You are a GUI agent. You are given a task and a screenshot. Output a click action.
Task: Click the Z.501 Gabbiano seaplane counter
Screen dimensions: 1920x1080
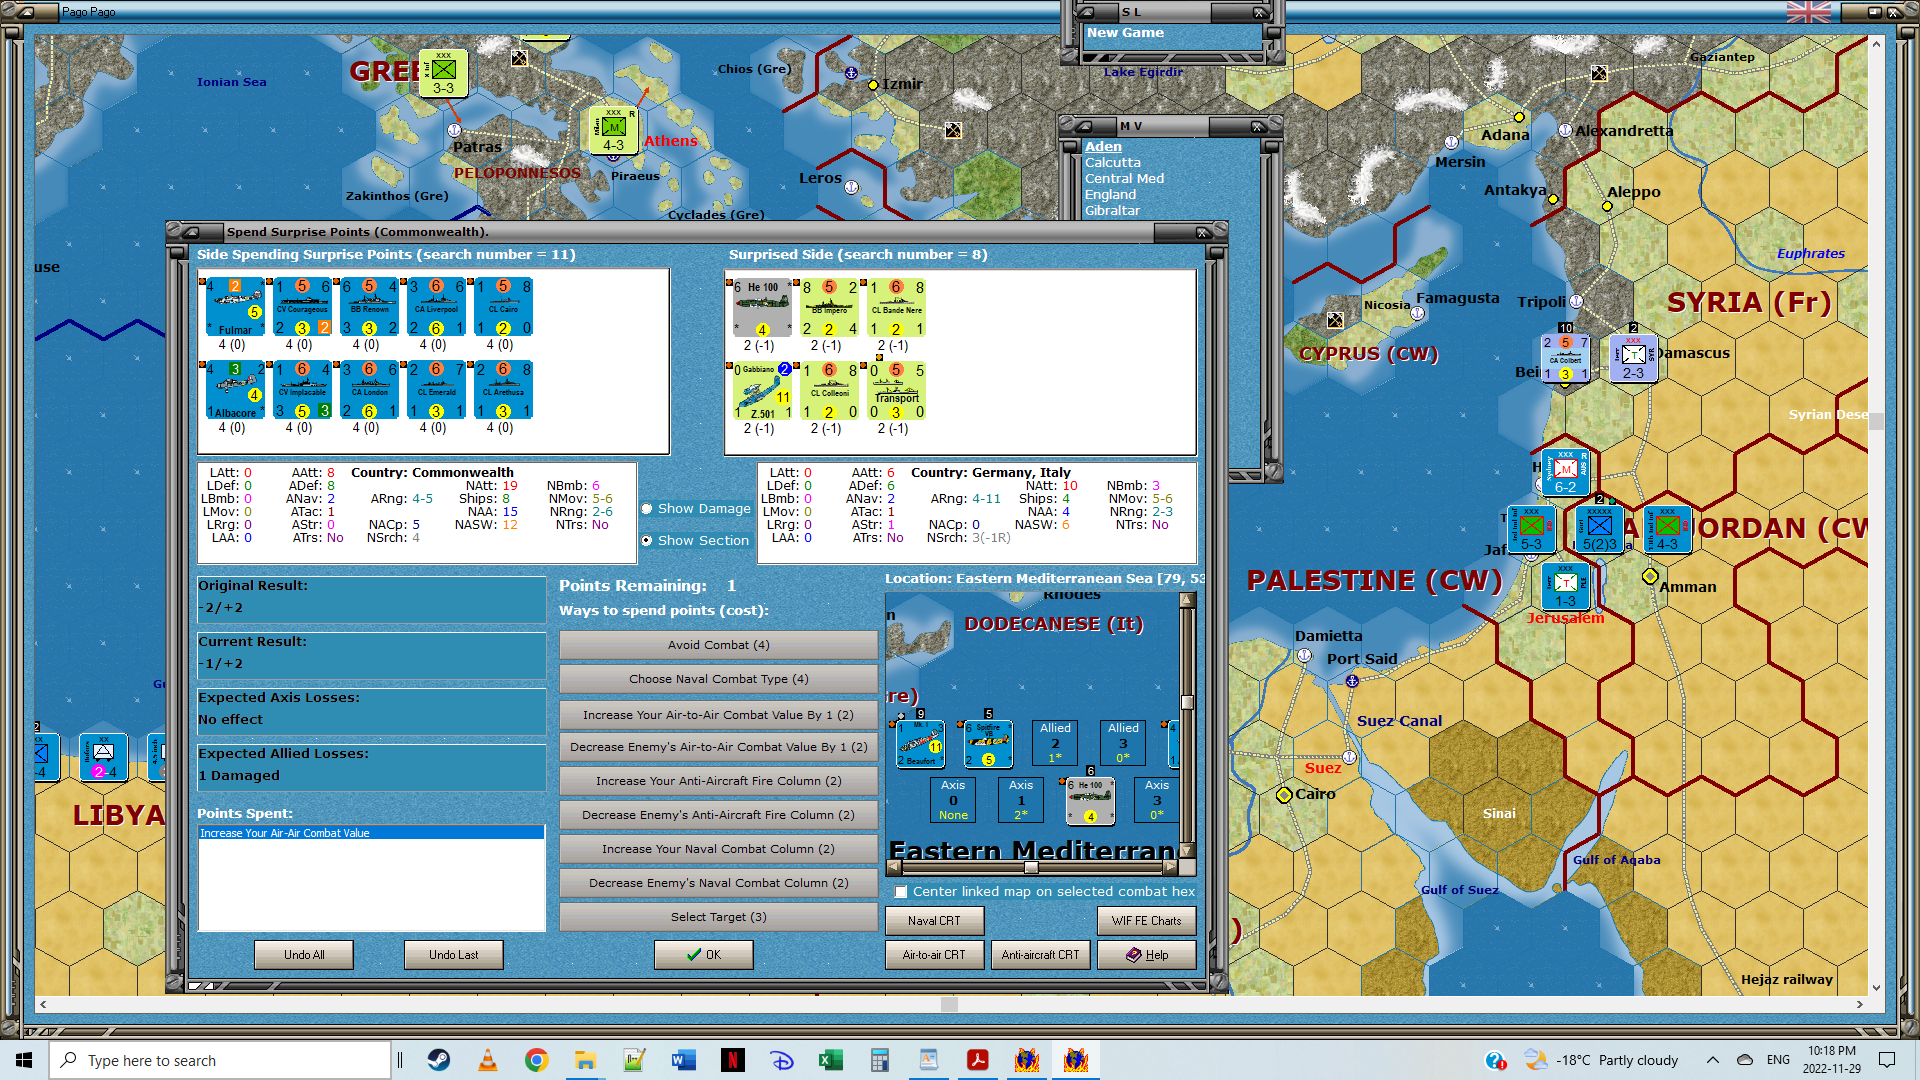point(762,390)
